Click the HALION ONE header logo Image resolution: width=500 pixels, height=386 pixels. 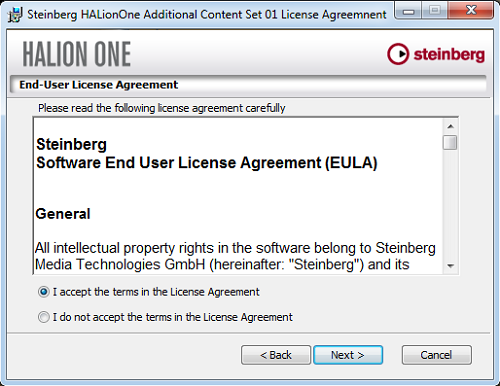77,54
